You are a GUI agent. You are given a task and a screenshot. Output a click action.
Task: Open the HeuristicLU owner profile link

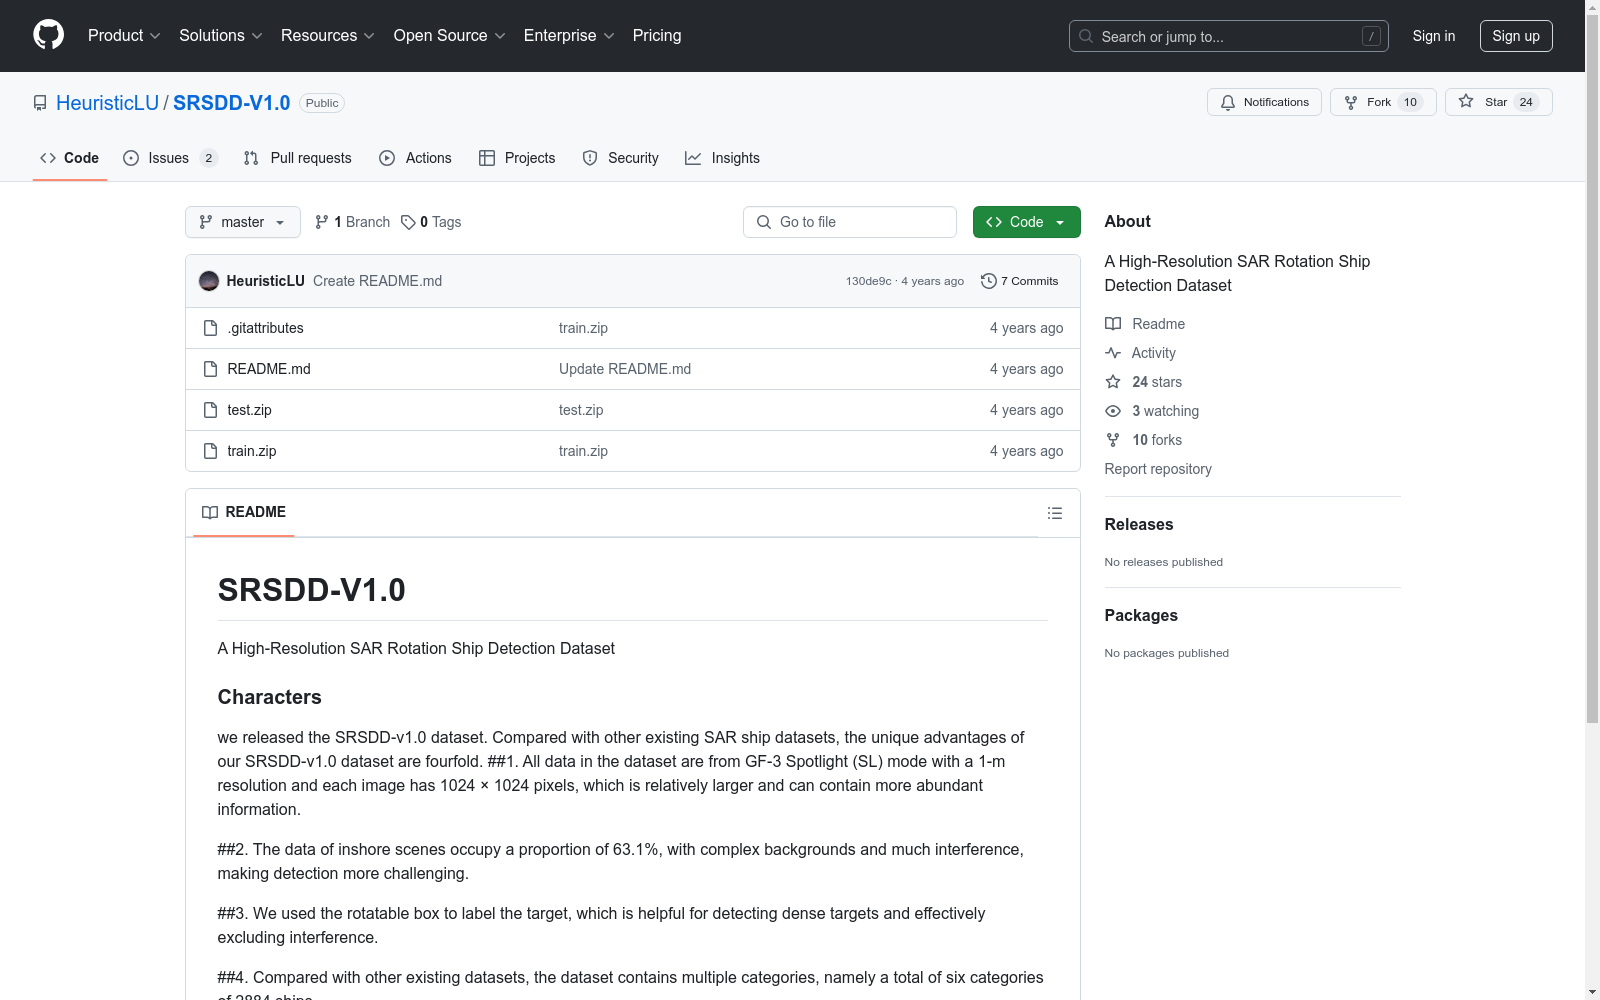[x=107, y=103]
